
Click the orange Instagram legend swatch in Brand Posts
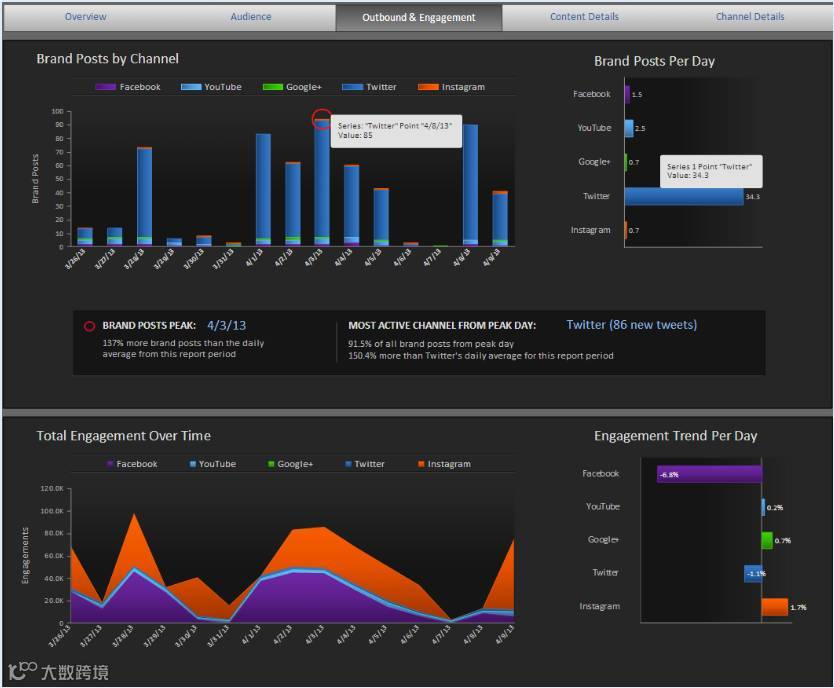pos(428,87)
